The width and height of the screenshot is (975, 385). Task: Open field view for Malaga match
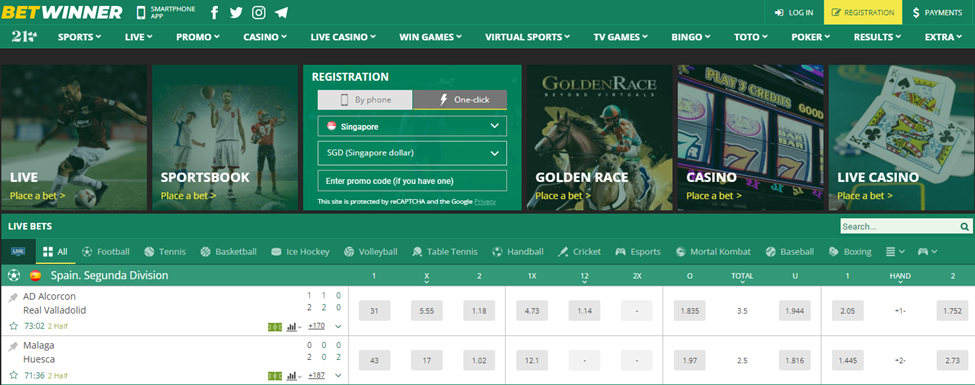pyautogui.click(x=274, y=376)
